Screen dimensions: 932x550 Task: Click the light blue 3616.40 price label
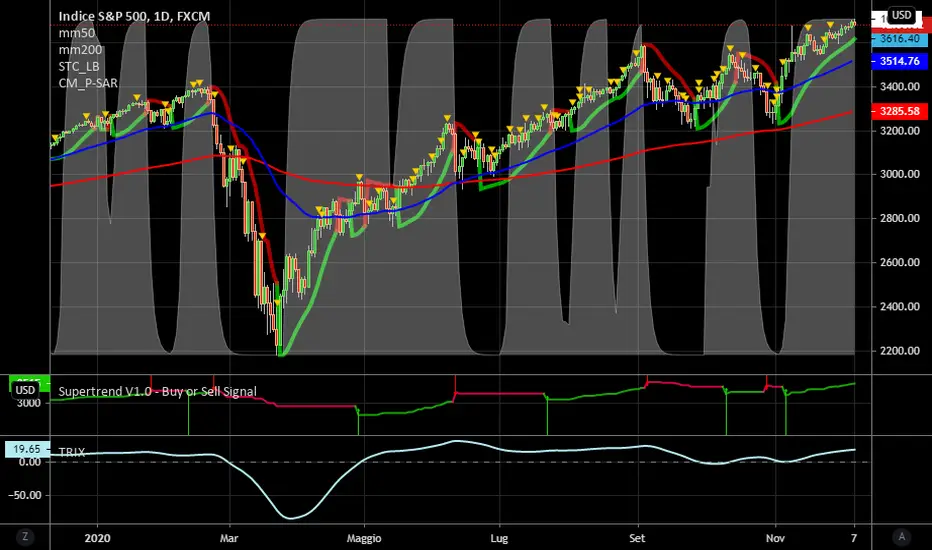pyautogui.click(x=899, y=39)
